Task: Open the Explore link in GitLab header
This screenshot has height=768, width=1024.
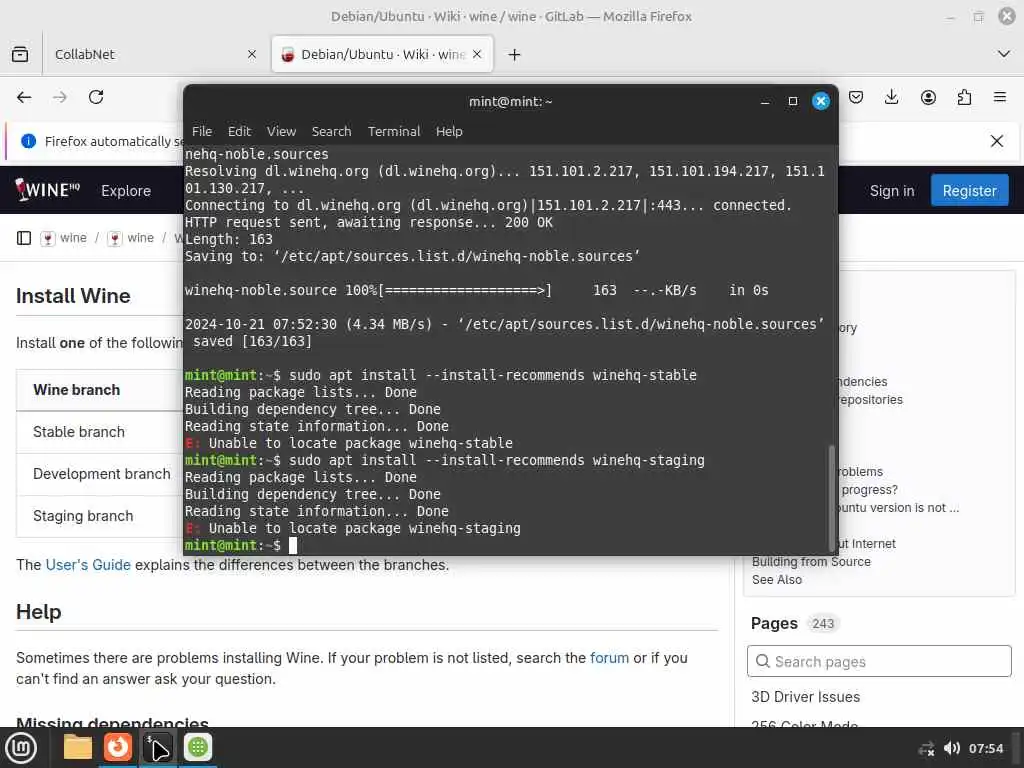Action: (126, 191)
